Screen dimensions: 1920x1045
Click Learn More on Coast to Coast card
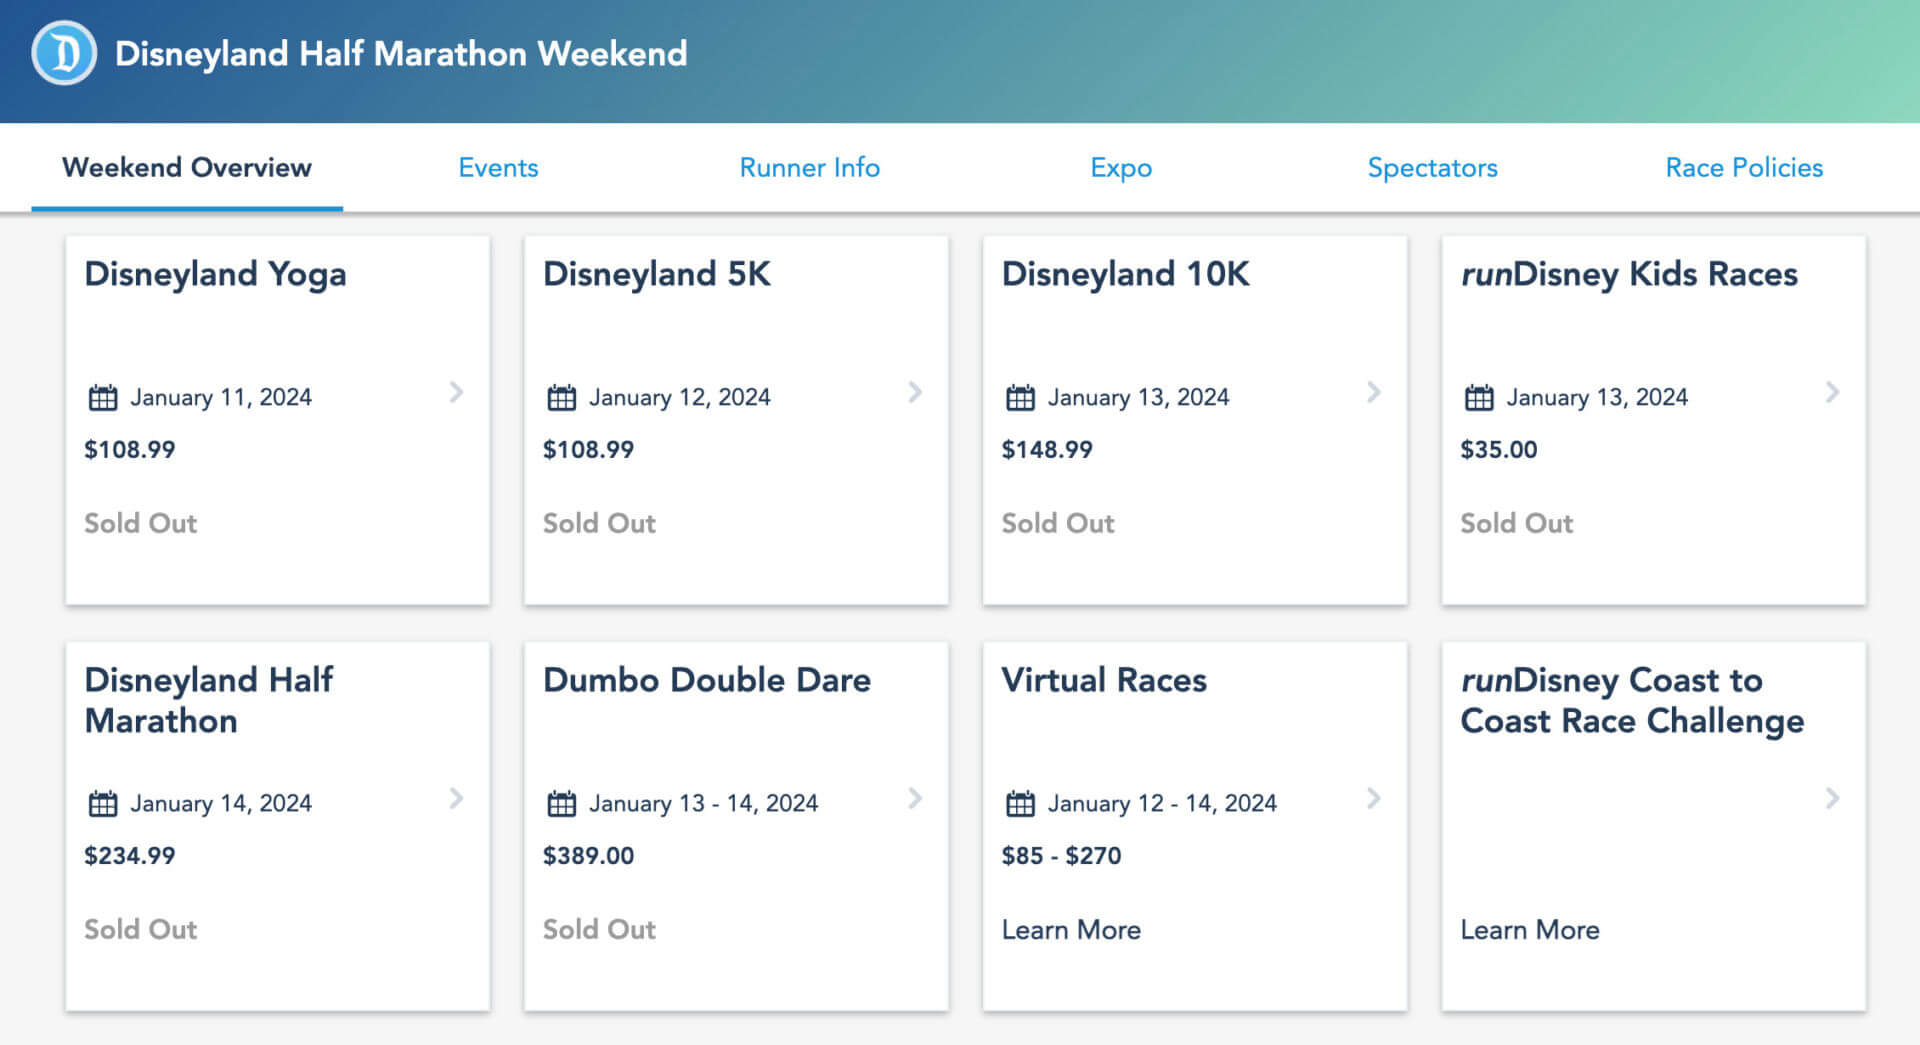tap(1530, 930)
